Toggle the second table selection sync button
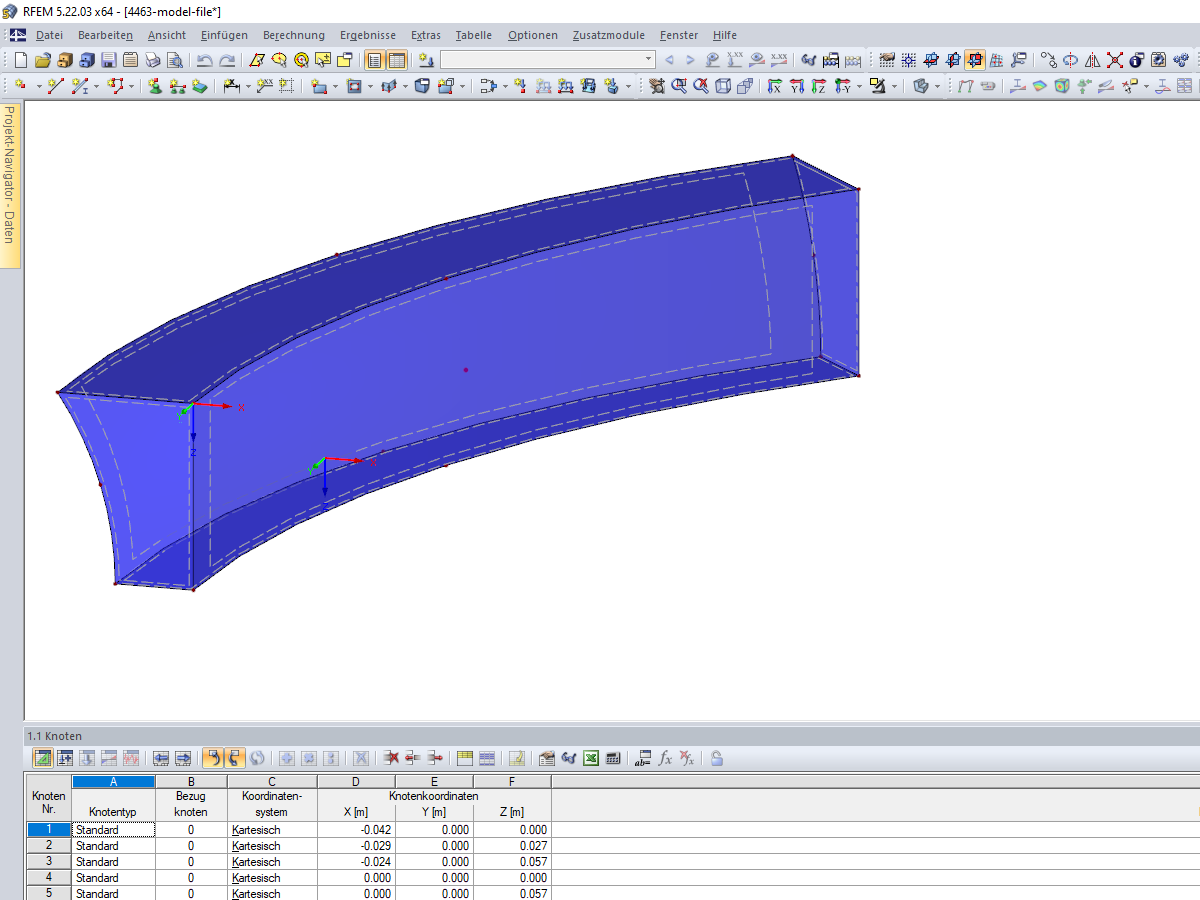Image resolution: width=1200 pixels, height=900 pixels. 234,758
